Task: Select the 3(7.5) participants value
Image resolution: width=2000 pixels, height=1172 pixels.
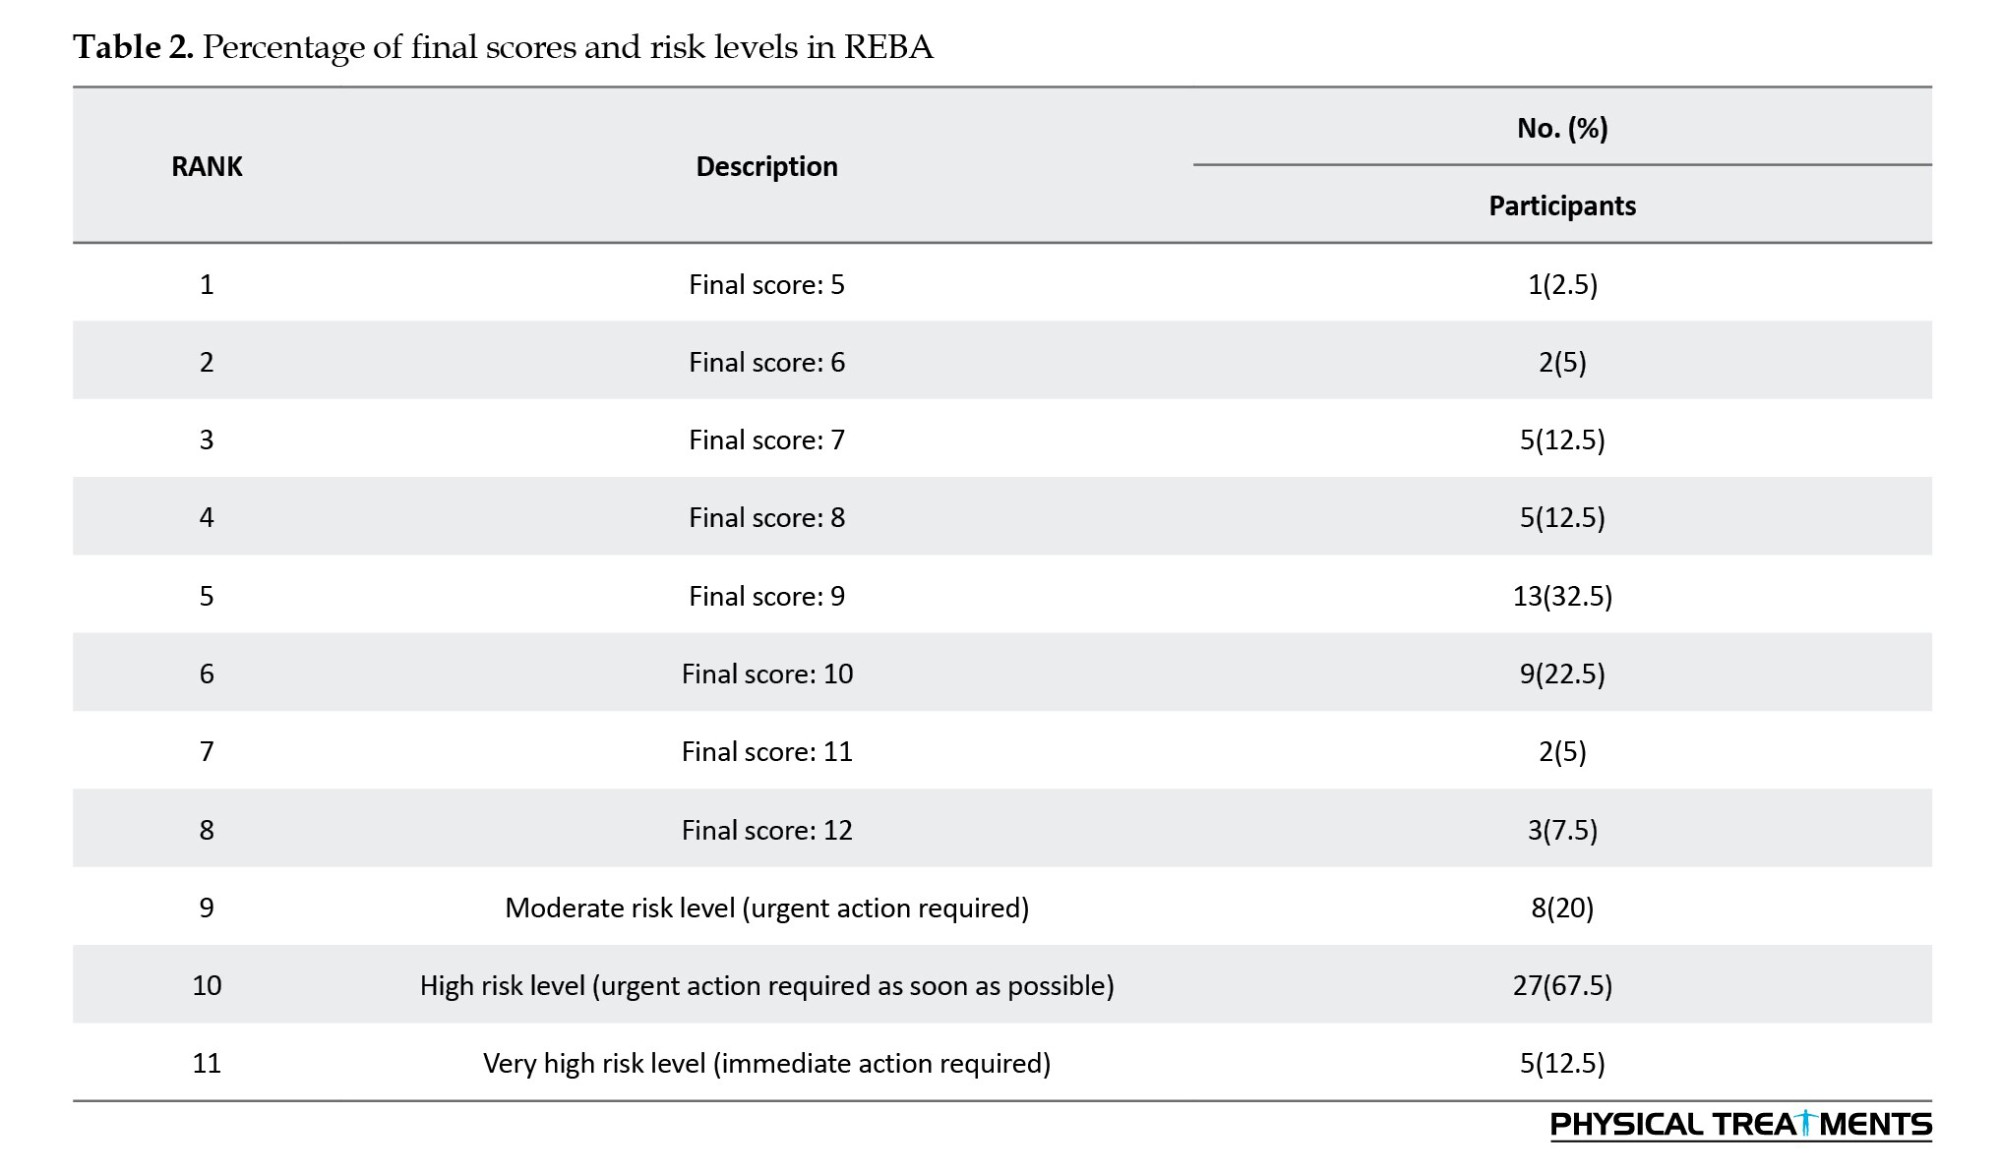Action: pos(1562,830)
